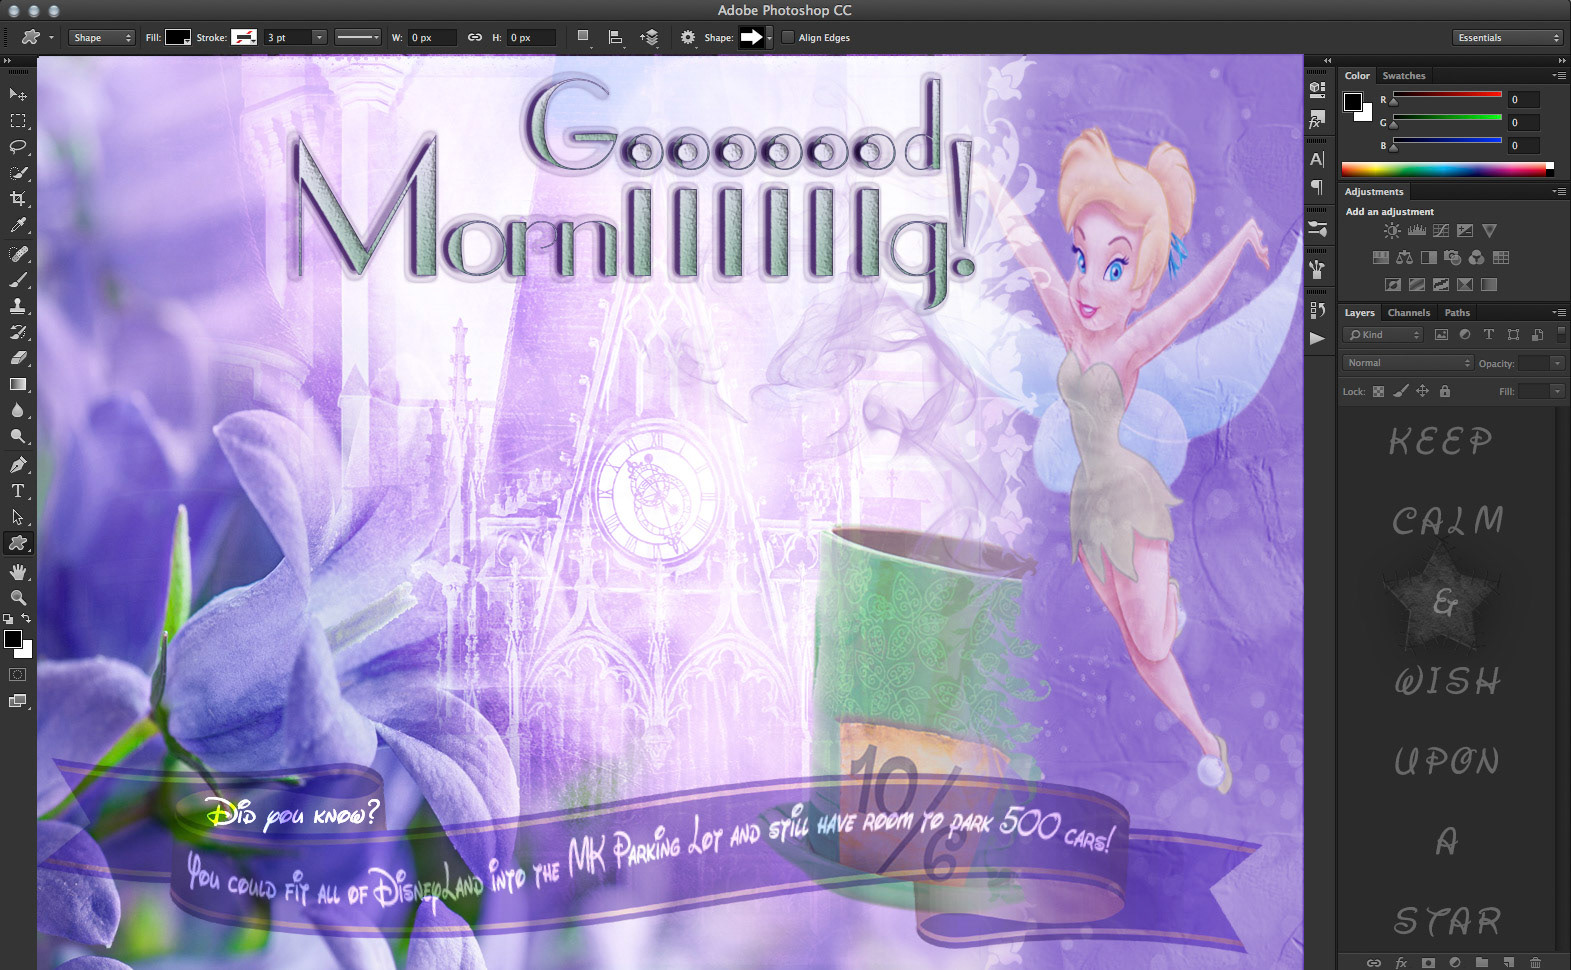Toggle lock all padlock

1444,391
